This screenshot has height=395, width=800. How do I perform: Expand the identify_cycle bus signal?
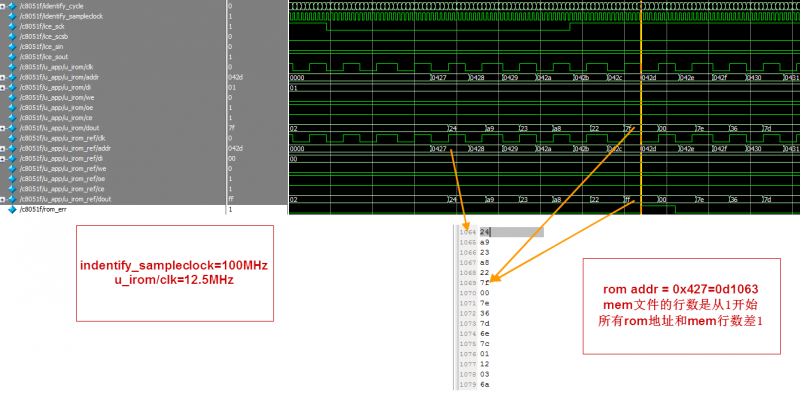(x=3, y=6)
